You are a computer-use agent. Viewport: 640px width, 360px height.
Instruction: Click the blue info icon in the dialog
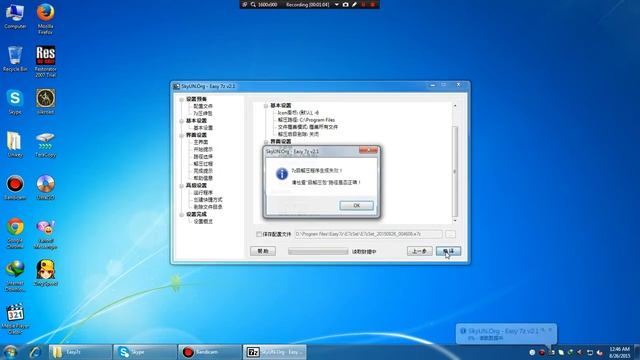(x=282, y=173)
